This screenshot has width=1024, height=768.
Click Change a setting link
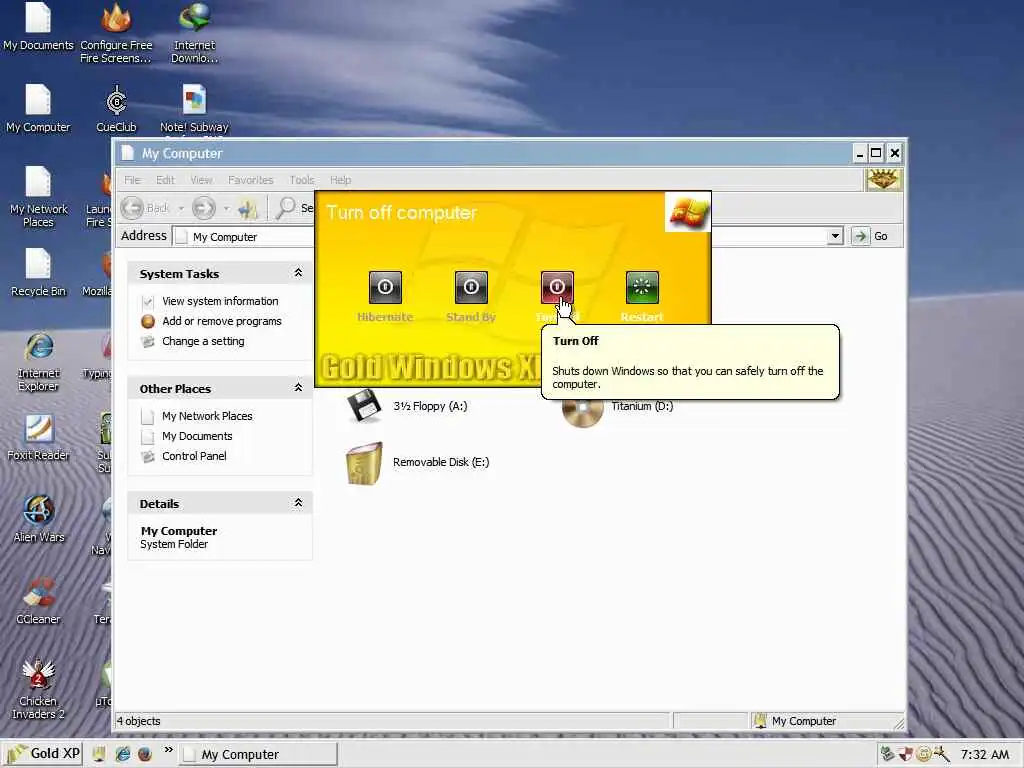coord(203,342)
